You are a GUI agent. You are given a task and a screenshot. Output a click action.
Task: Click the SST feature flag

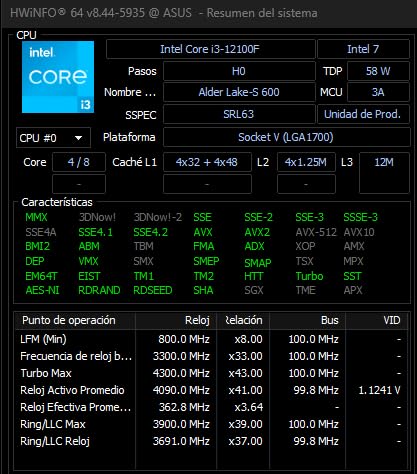click(352, 276)
